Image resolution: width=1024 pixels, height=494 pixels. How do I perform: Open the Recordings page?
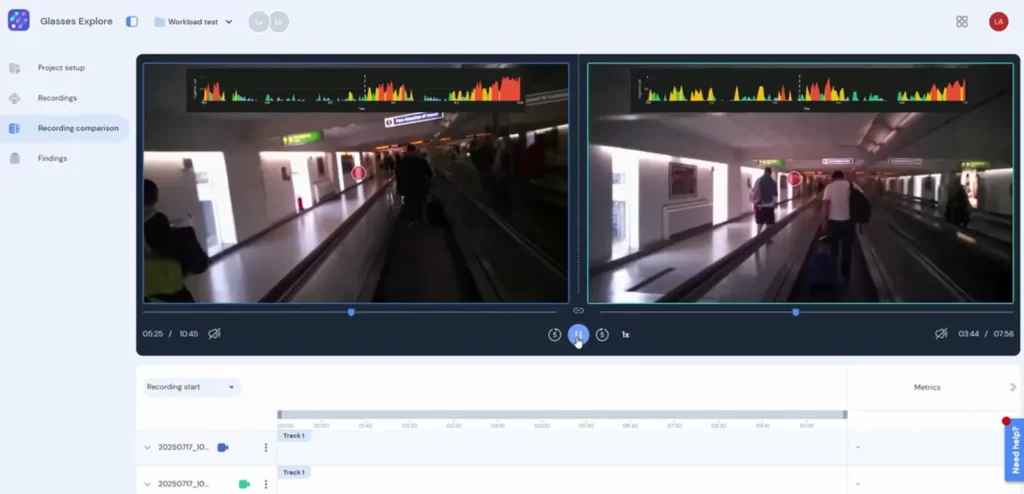coord(57,98)
